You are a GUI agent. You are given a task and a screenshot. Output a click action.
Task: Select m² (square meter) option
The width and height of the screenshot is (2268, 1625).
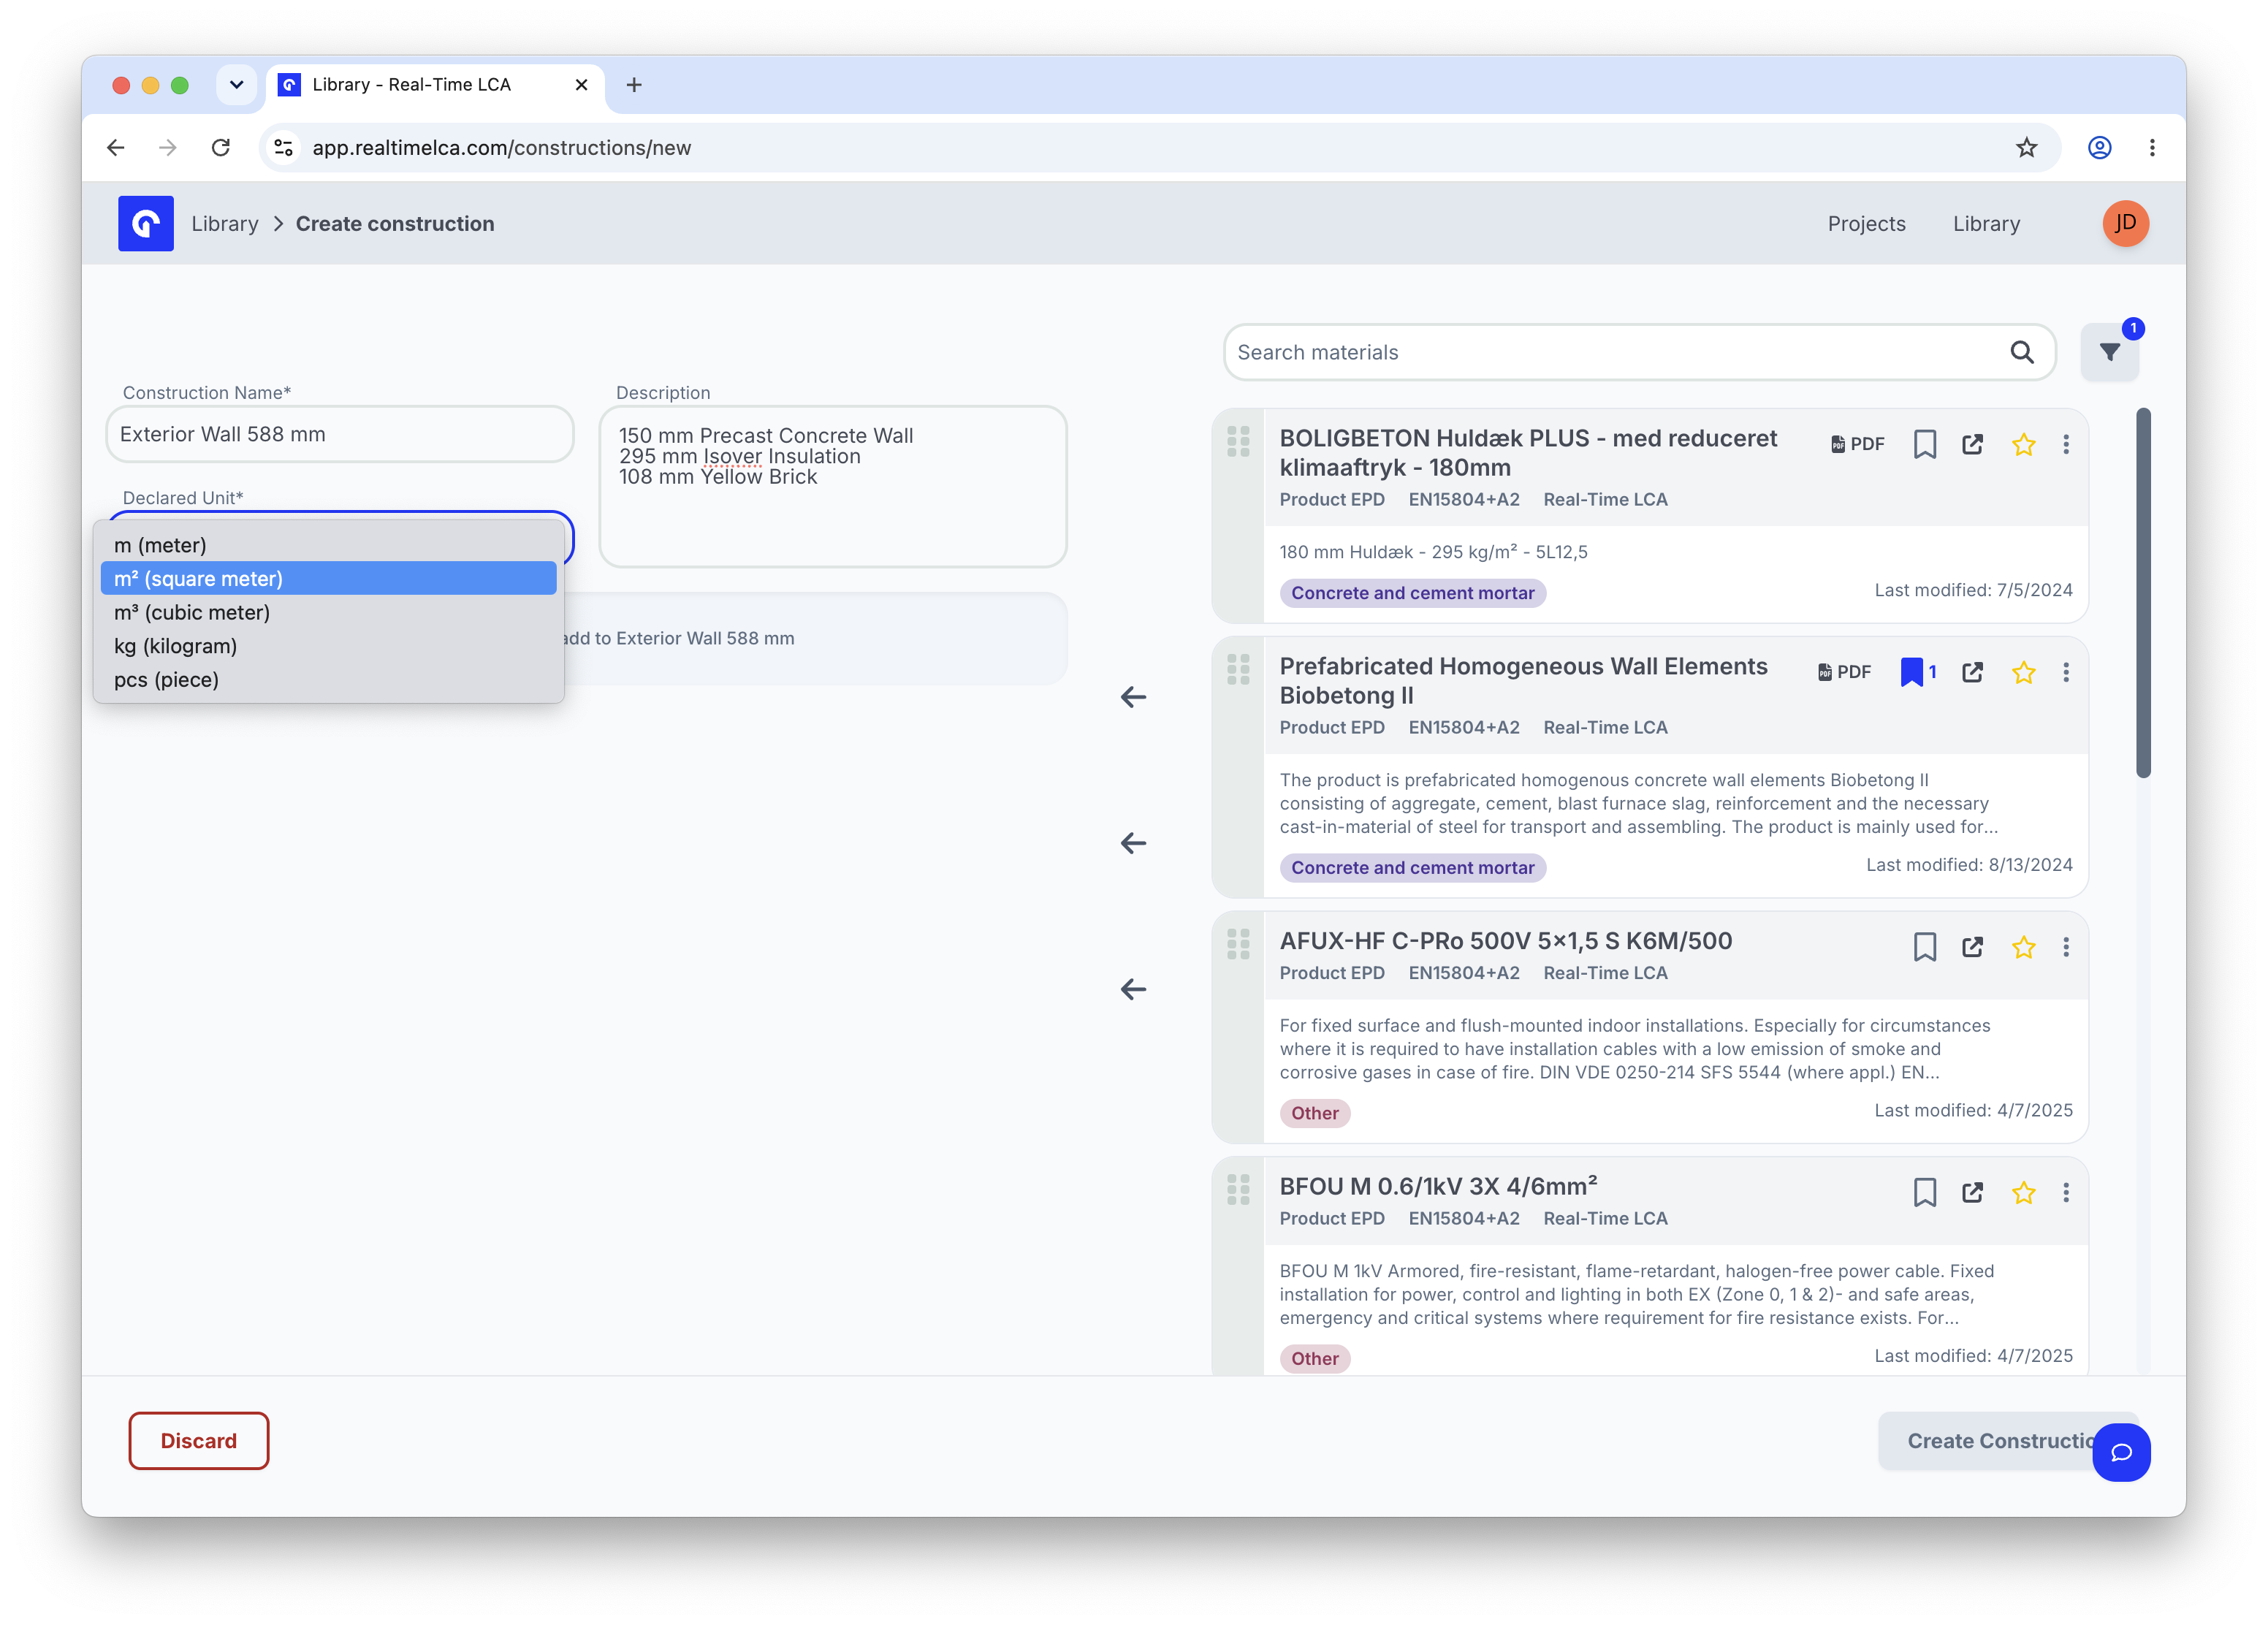tap(328, 579)
